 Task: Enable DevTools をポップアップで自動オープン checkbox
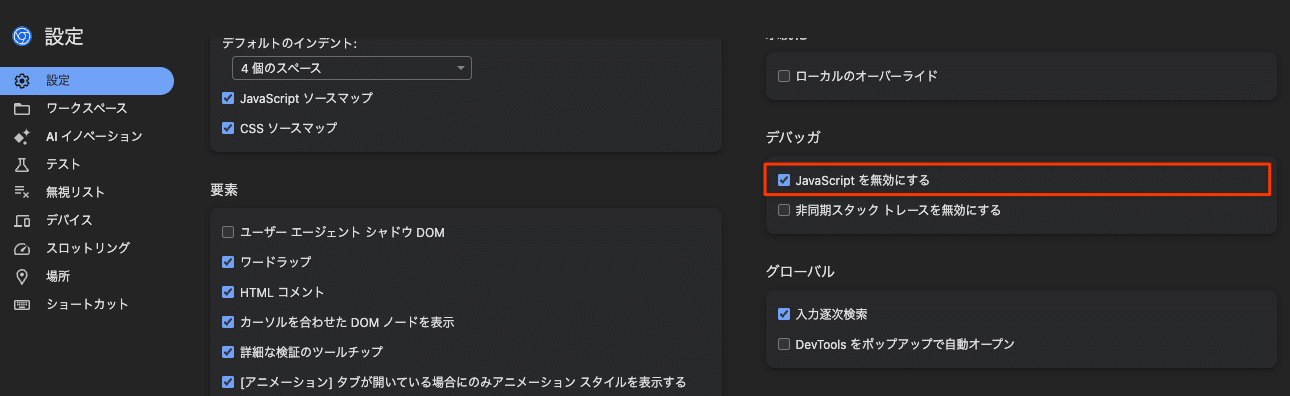[x=784, y=344]
